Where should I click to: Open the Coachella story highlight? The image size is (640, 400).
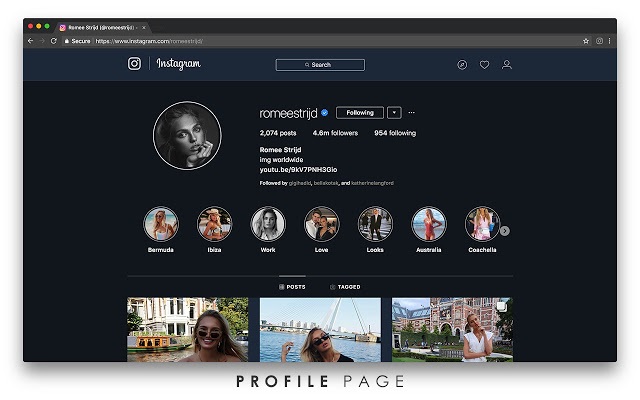(482, 224)
